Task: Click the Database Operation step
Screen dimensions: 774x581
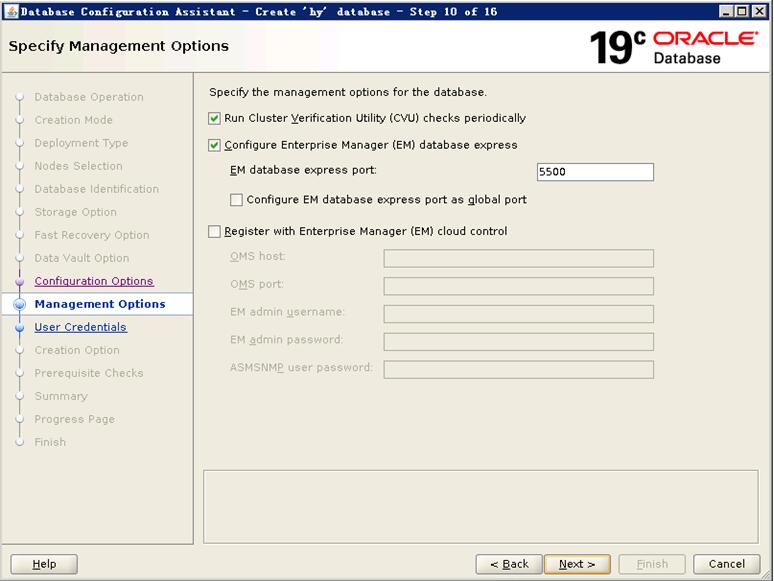Action: [89, 97]
